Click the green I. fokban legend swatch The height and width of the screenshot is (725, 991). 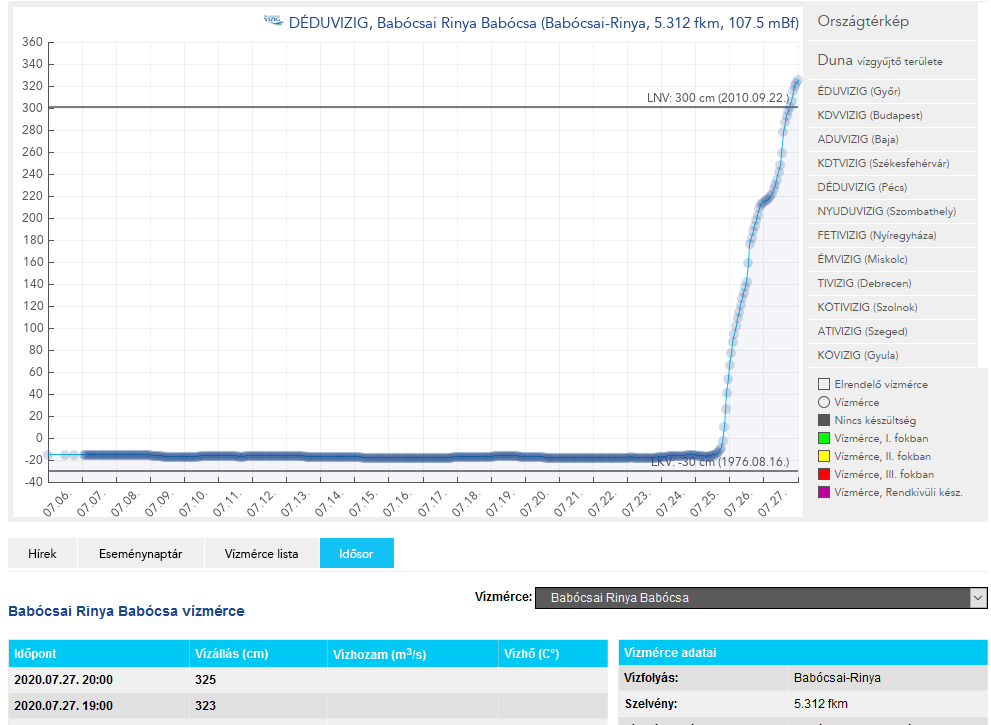(x=824, y=438)
